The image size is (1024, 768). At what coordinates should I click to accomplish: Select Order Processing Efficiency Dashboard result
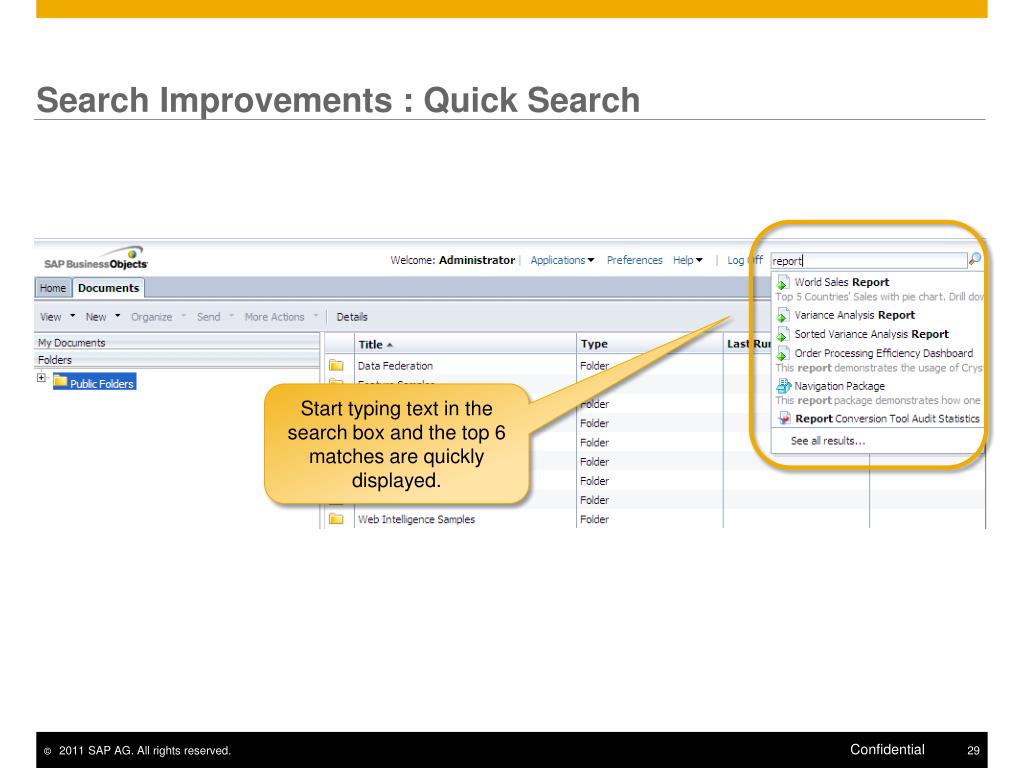(x=884, y=353)
